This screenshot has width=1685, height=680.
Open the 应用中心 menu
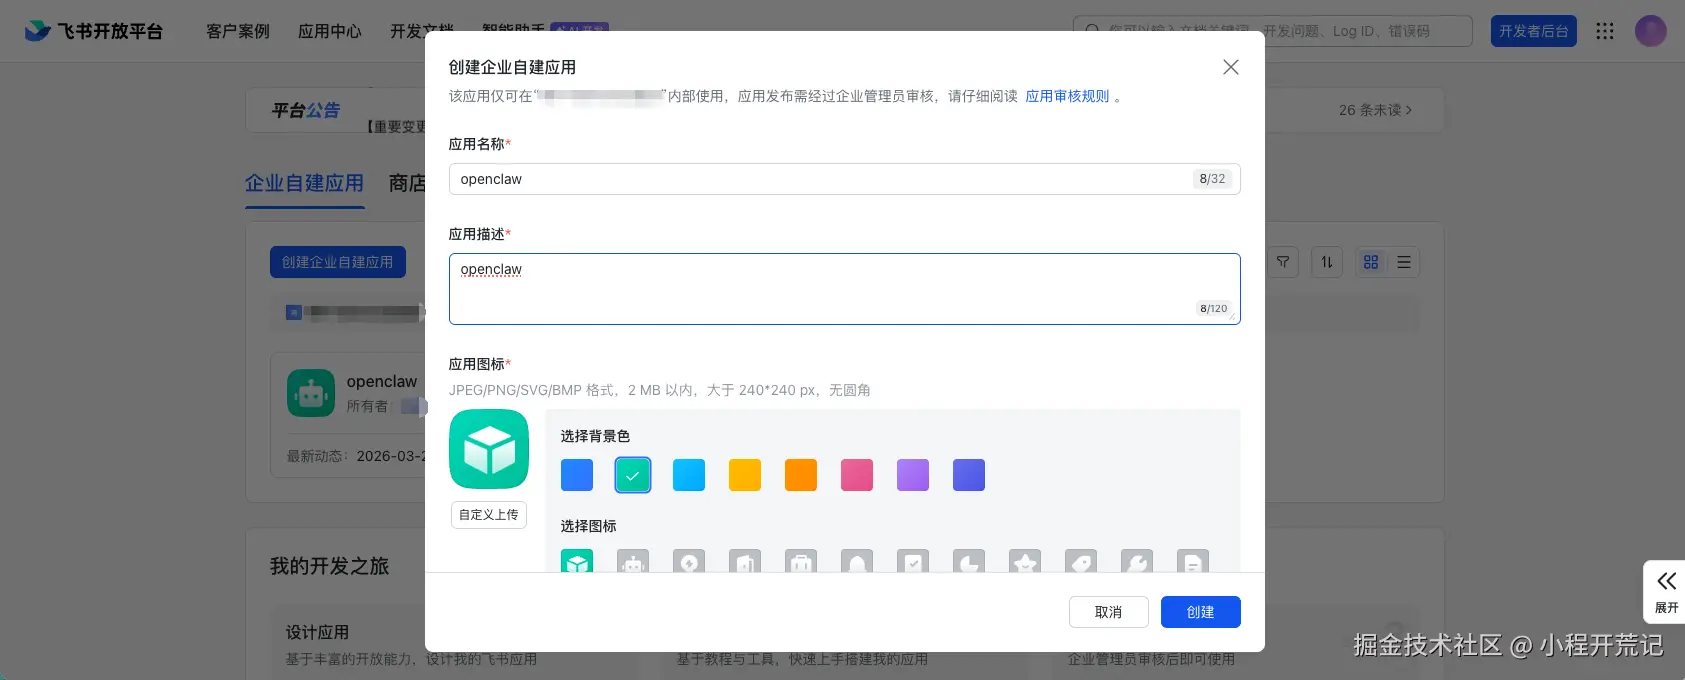coord(330,31)
